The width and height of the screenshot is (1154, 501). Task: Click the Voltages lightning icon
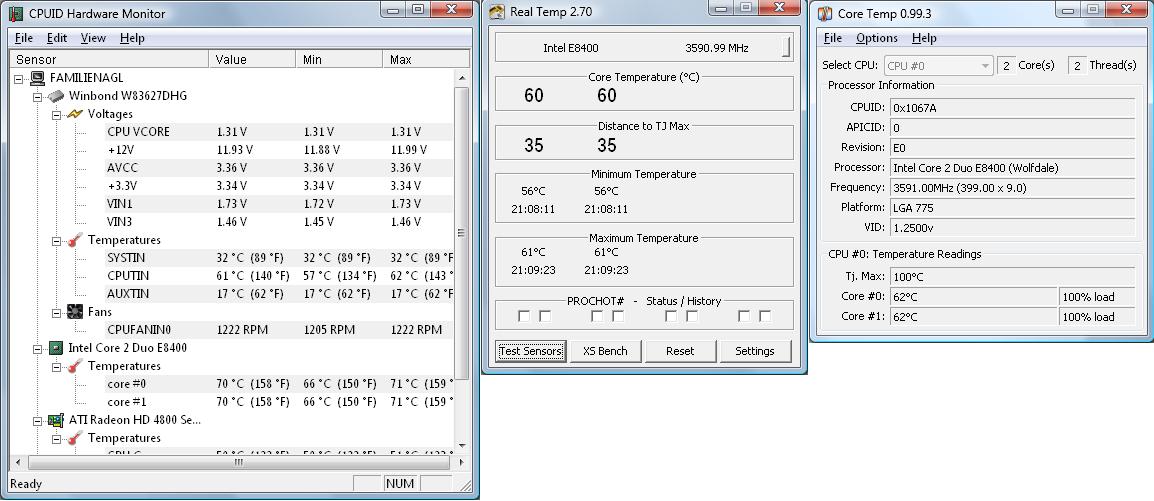point(75,114)
